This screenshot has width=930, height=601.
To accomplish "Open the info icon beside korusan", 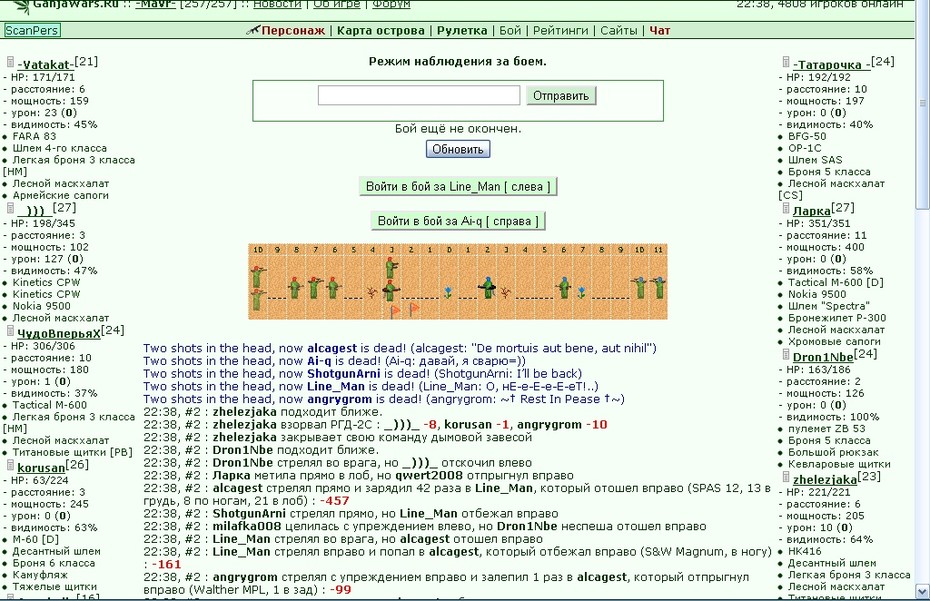I will pyautogui.click(x=10, y=465).
